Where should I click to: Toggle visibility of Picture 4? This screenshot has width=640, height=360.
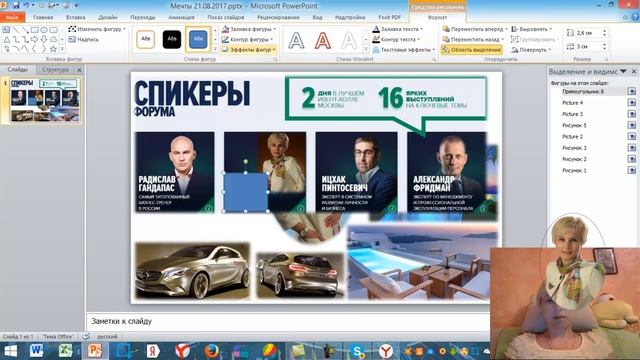631,103
